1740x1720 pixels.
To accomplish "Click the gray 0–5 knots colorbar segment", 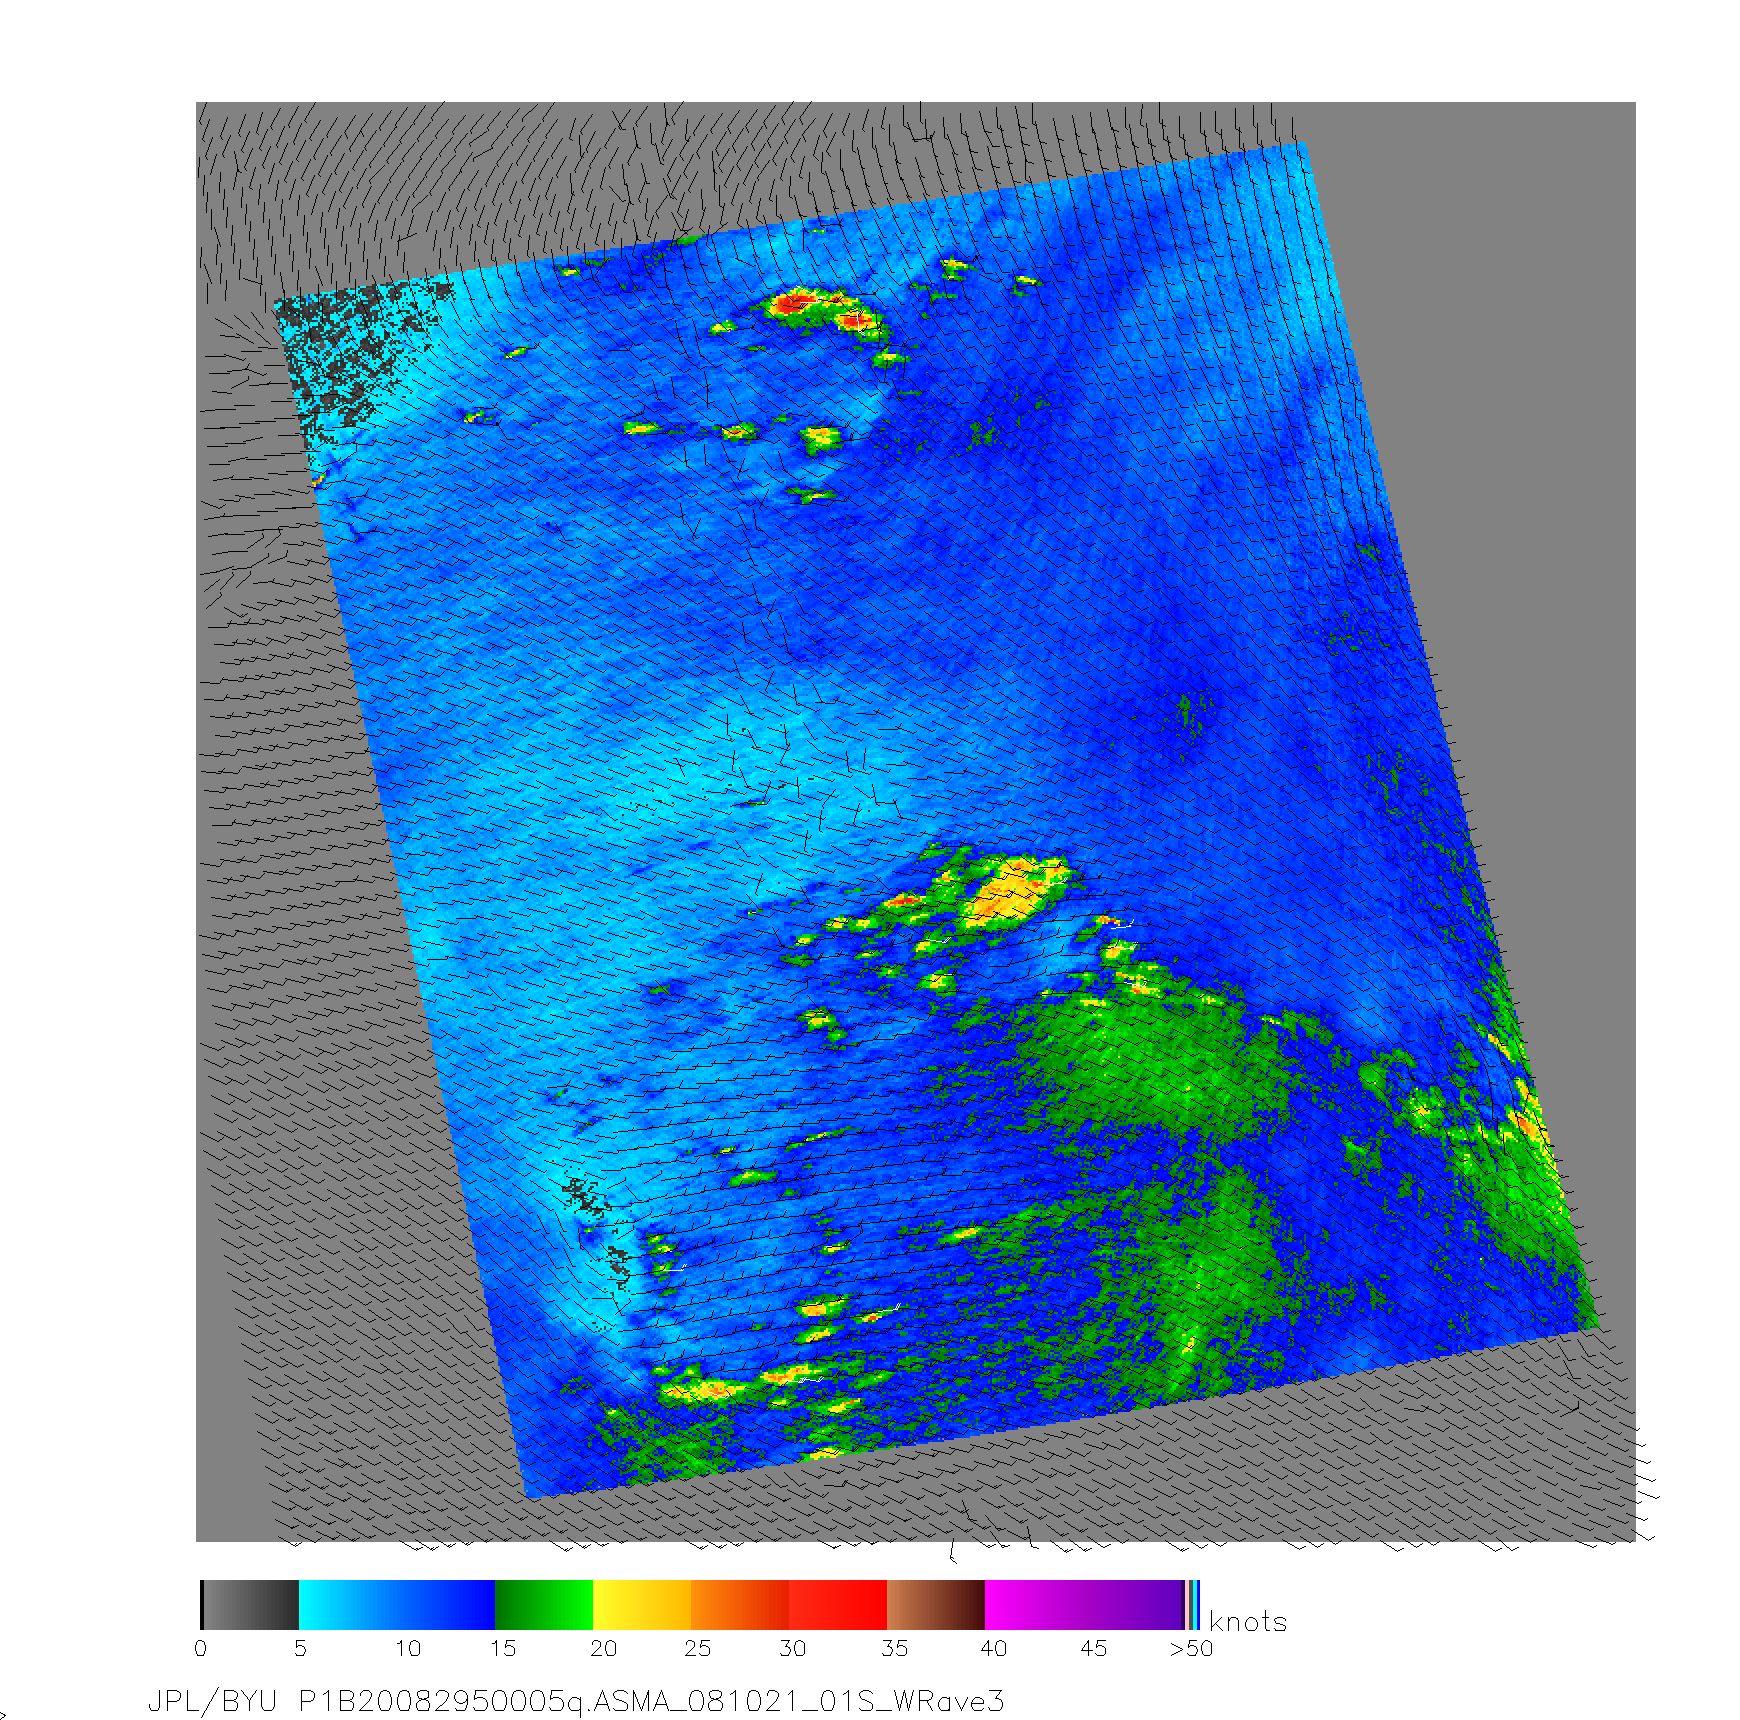I will click(250, 1605).
